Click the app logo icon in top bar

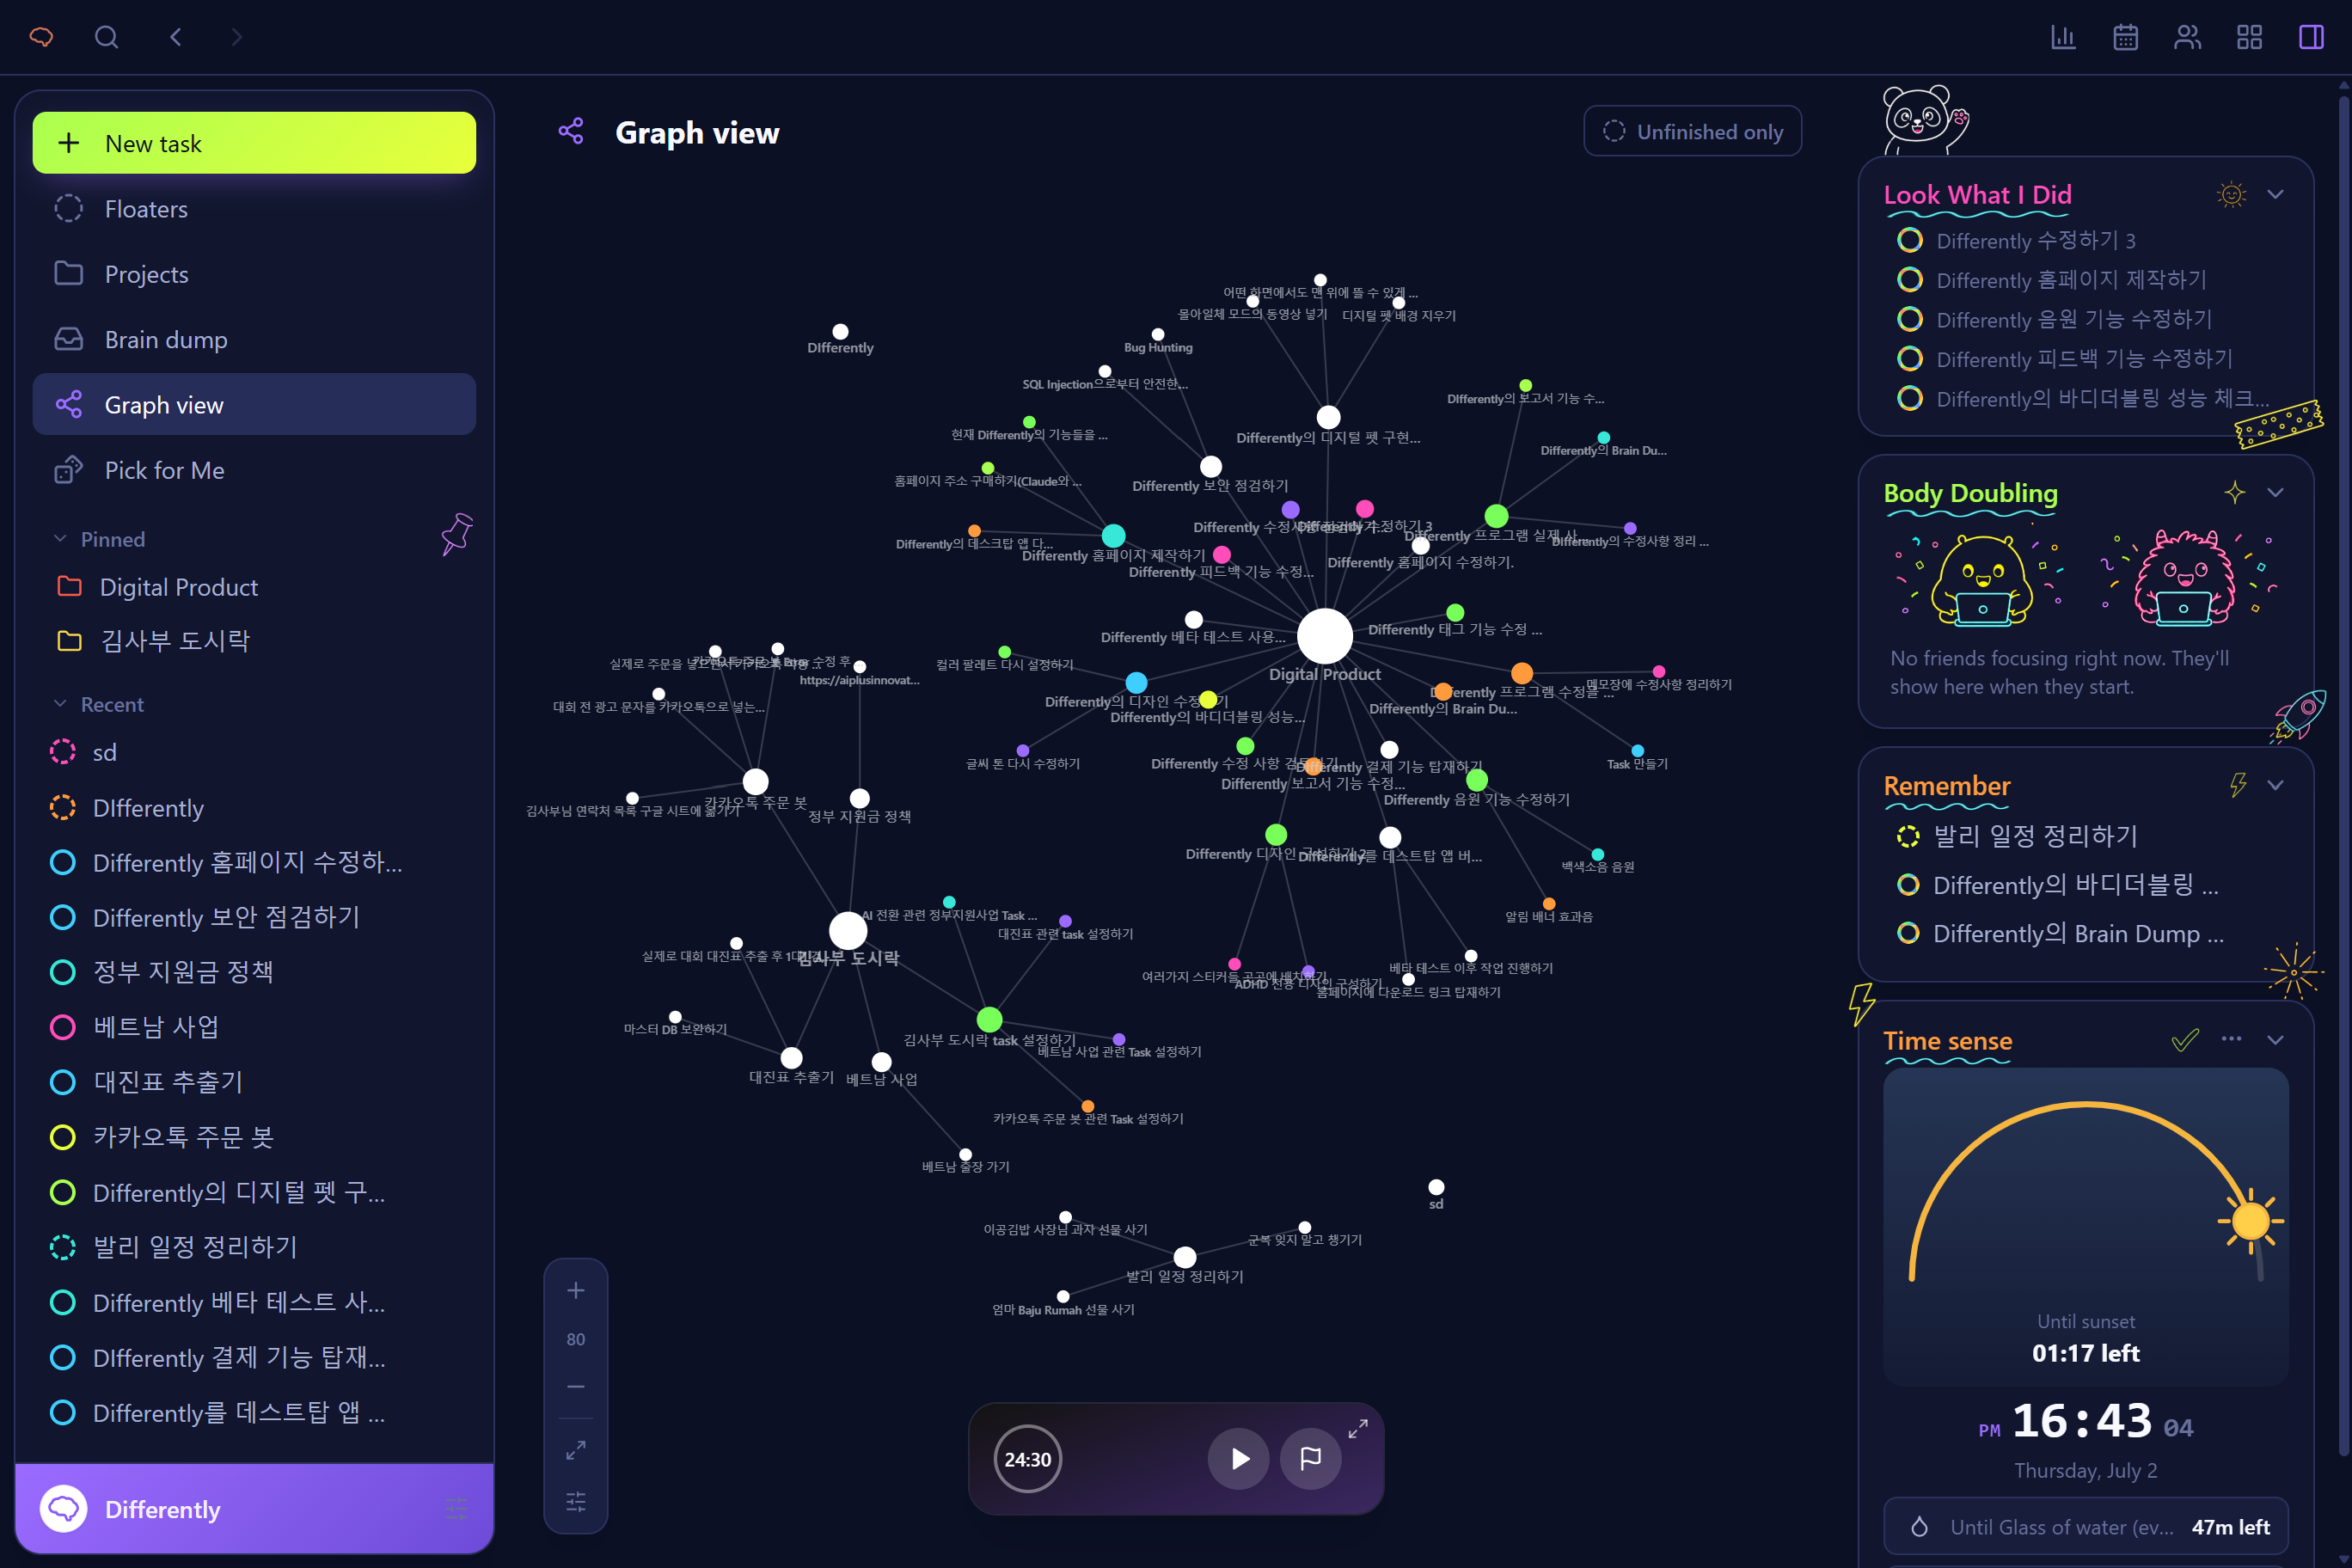(41, 37)
